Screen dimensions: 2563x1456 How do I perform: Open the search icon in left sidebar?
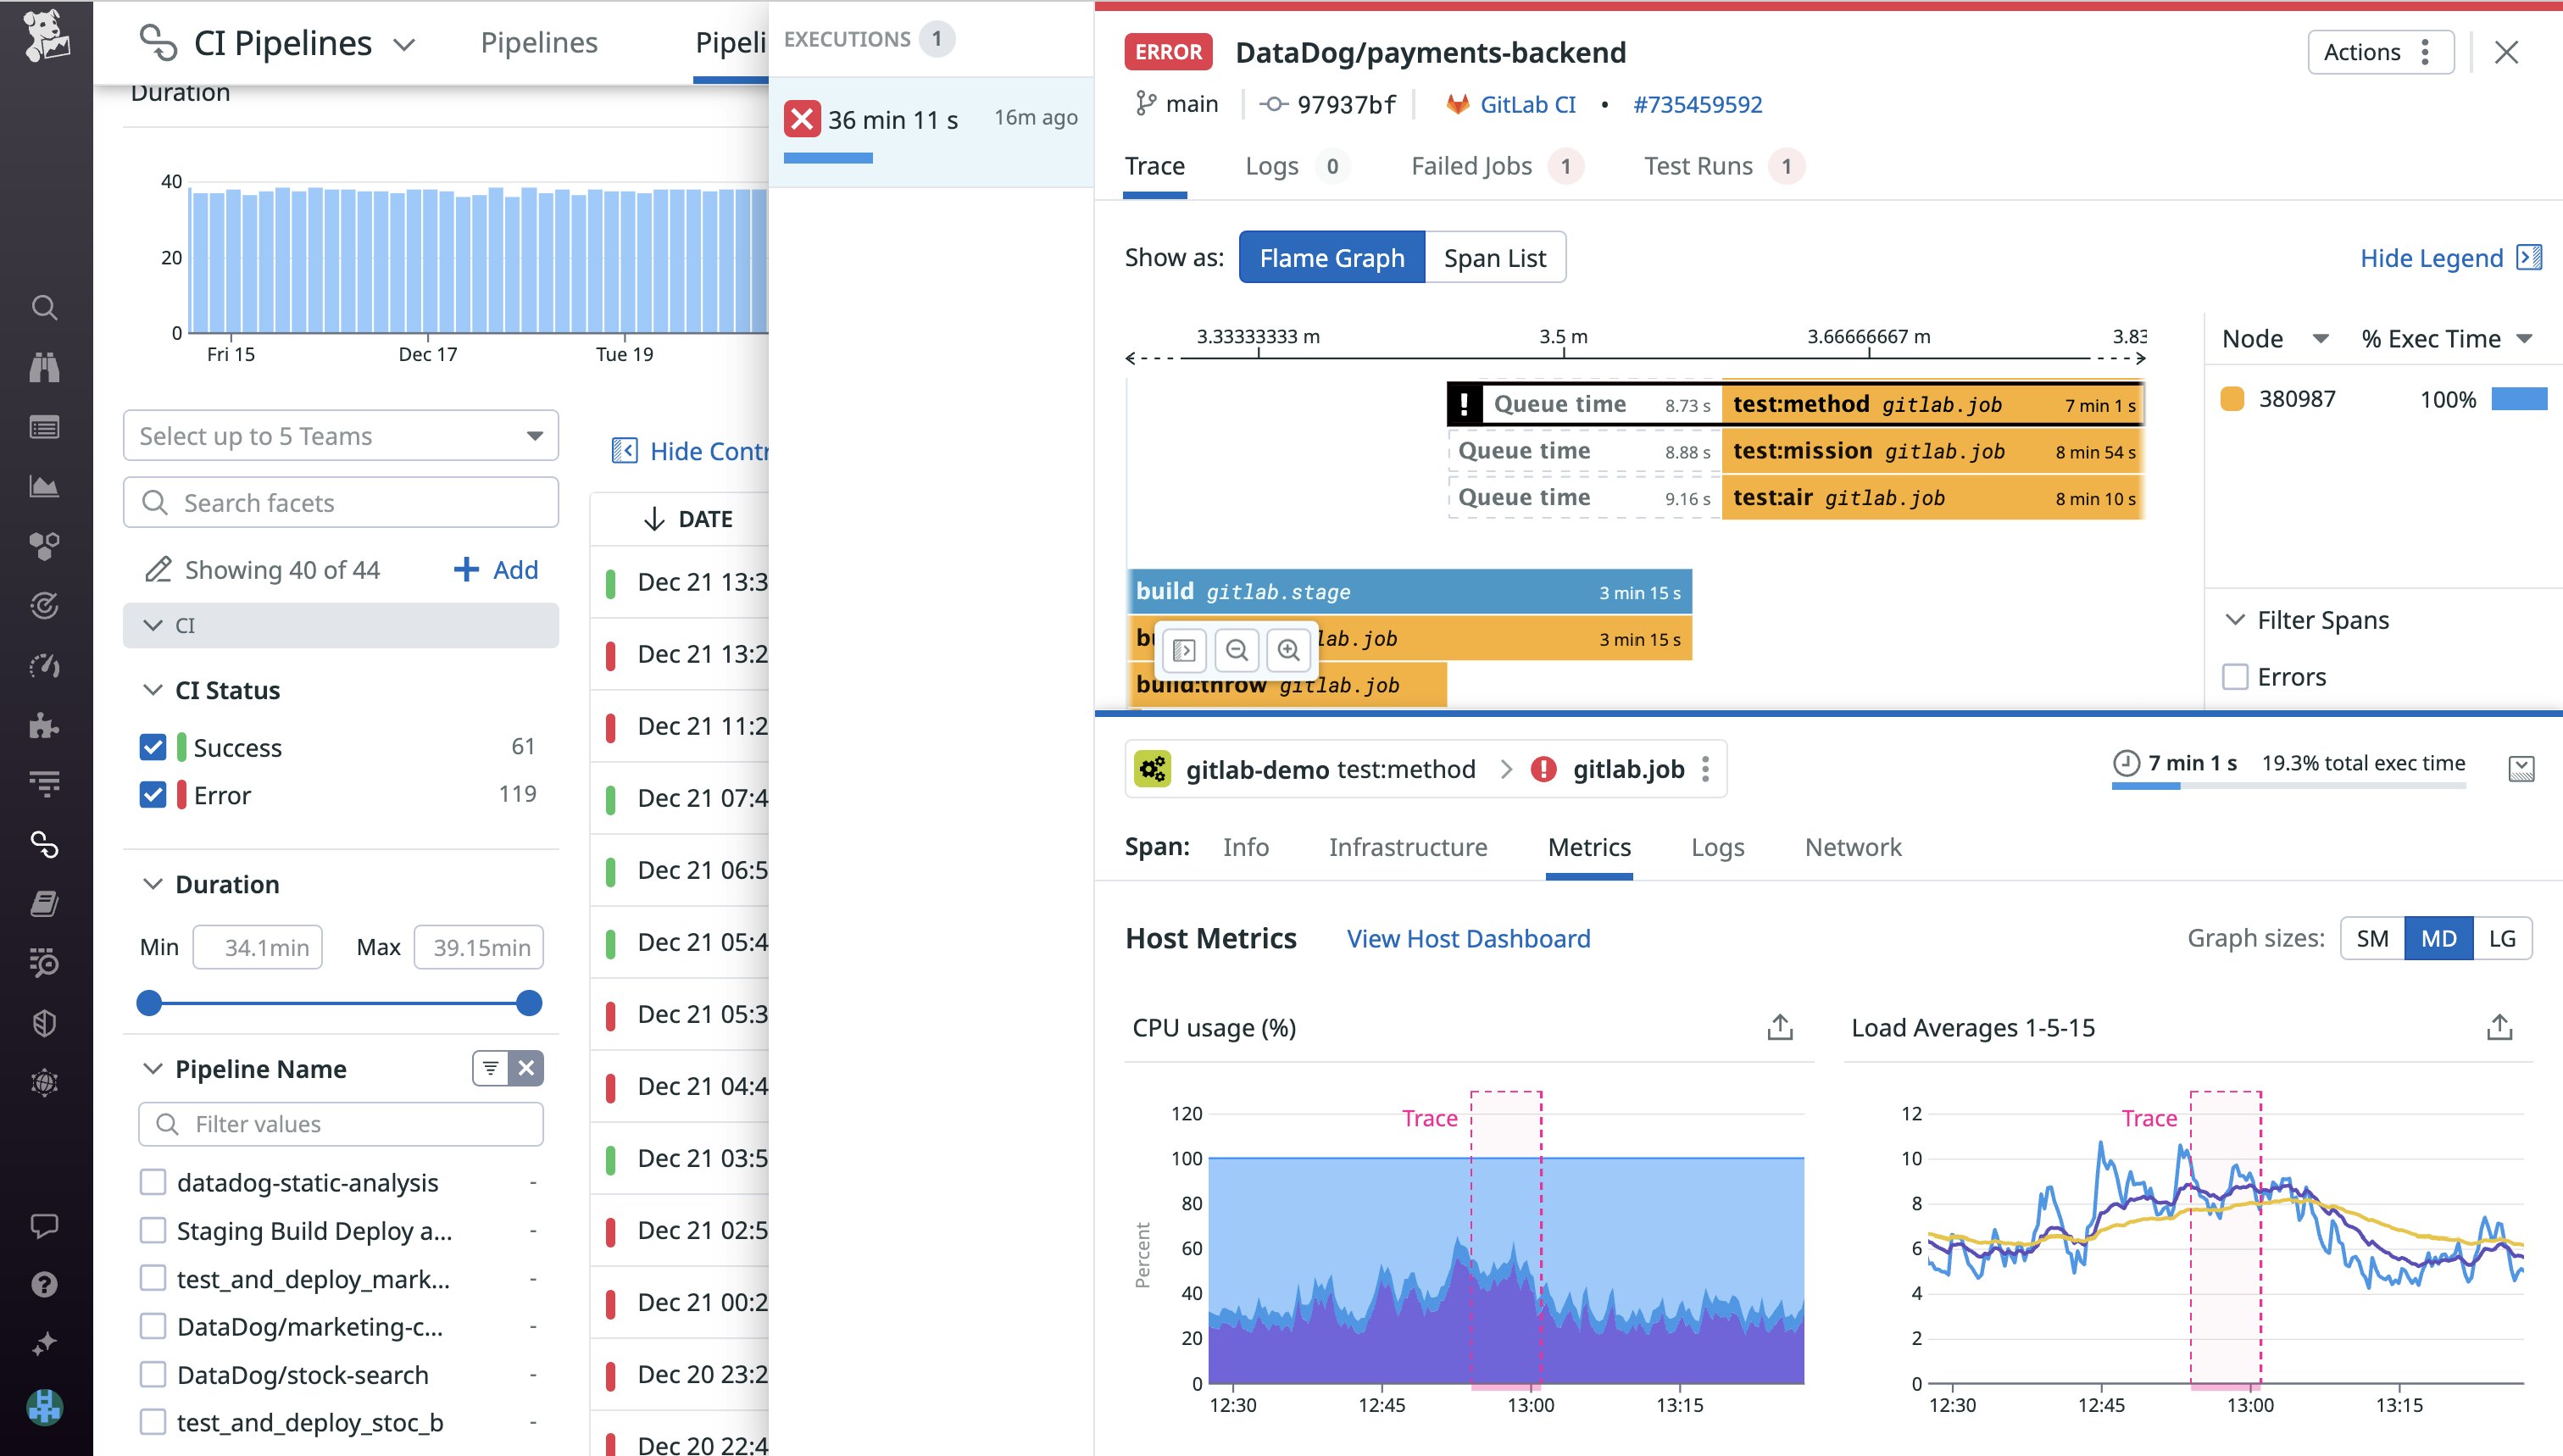44,307
